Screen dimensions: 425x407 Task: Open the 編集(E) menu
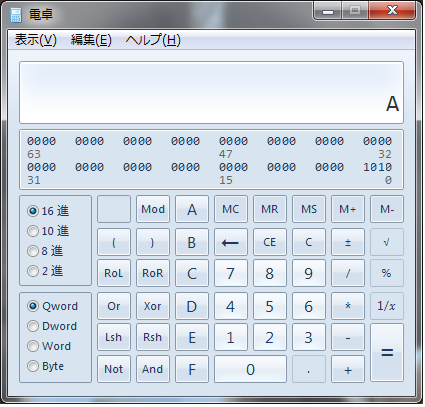pos(91,40)
